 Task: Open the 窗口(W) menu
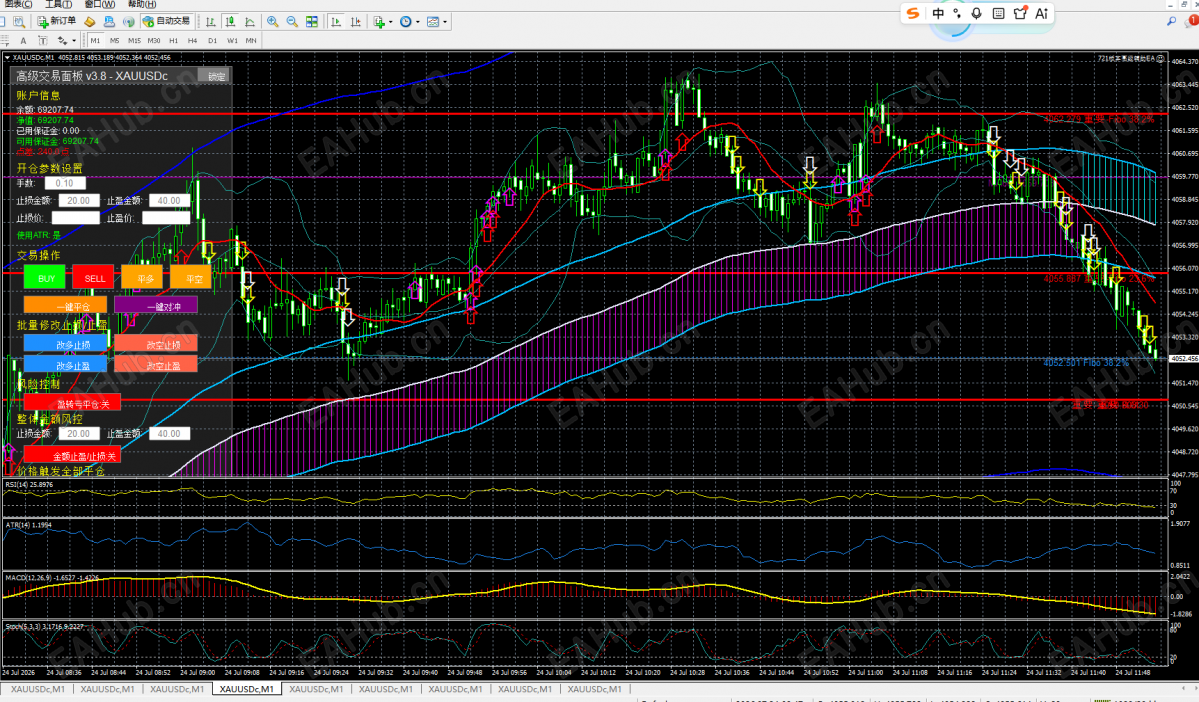click(99, 4)
